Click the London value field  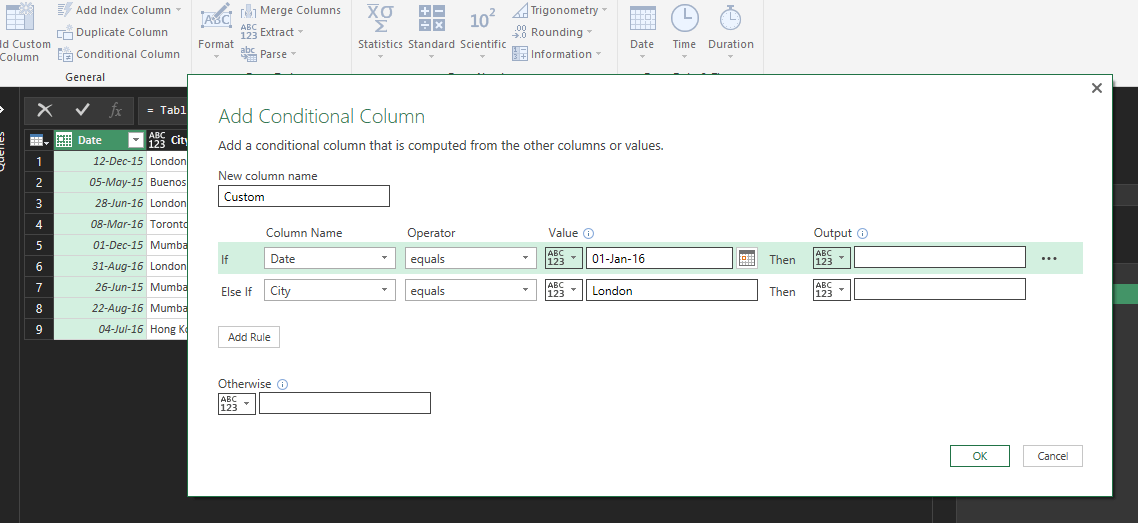(x=672, y=290)
